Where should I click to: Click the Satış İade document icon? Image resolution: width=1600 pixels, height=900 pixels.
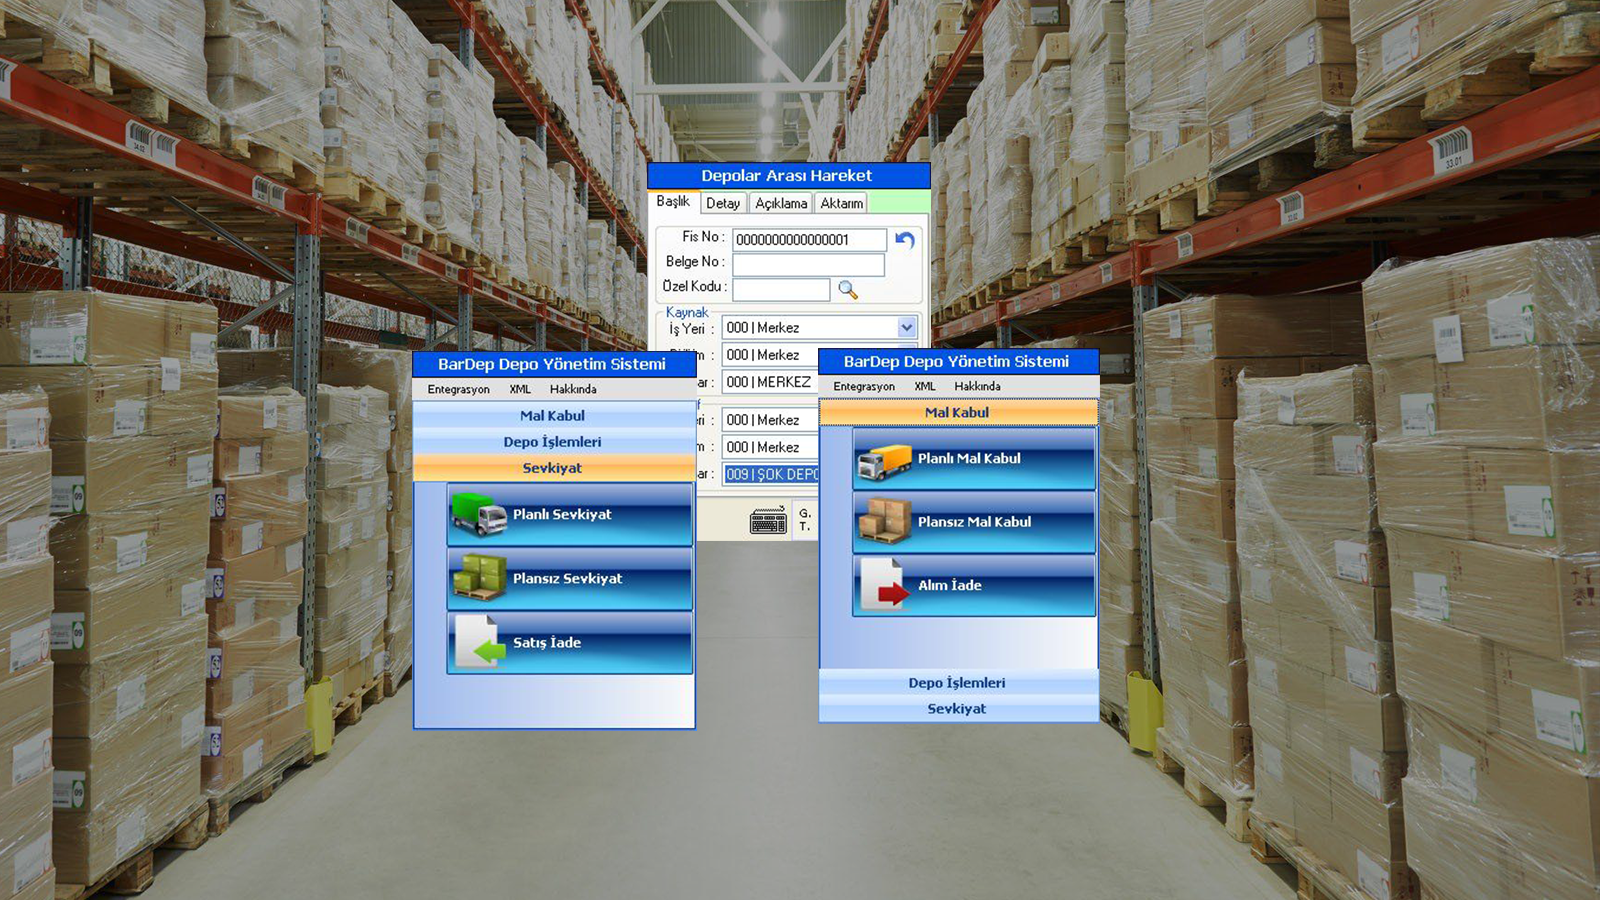pos(479,642)
